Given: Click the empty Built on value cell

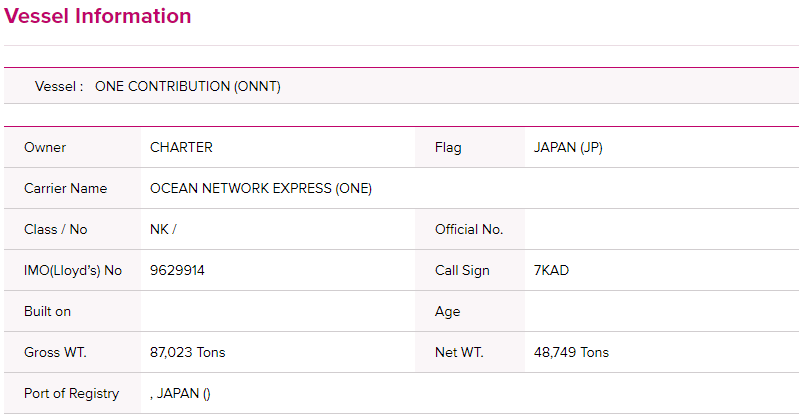Looking at the screenshot, I should [278, 312].
